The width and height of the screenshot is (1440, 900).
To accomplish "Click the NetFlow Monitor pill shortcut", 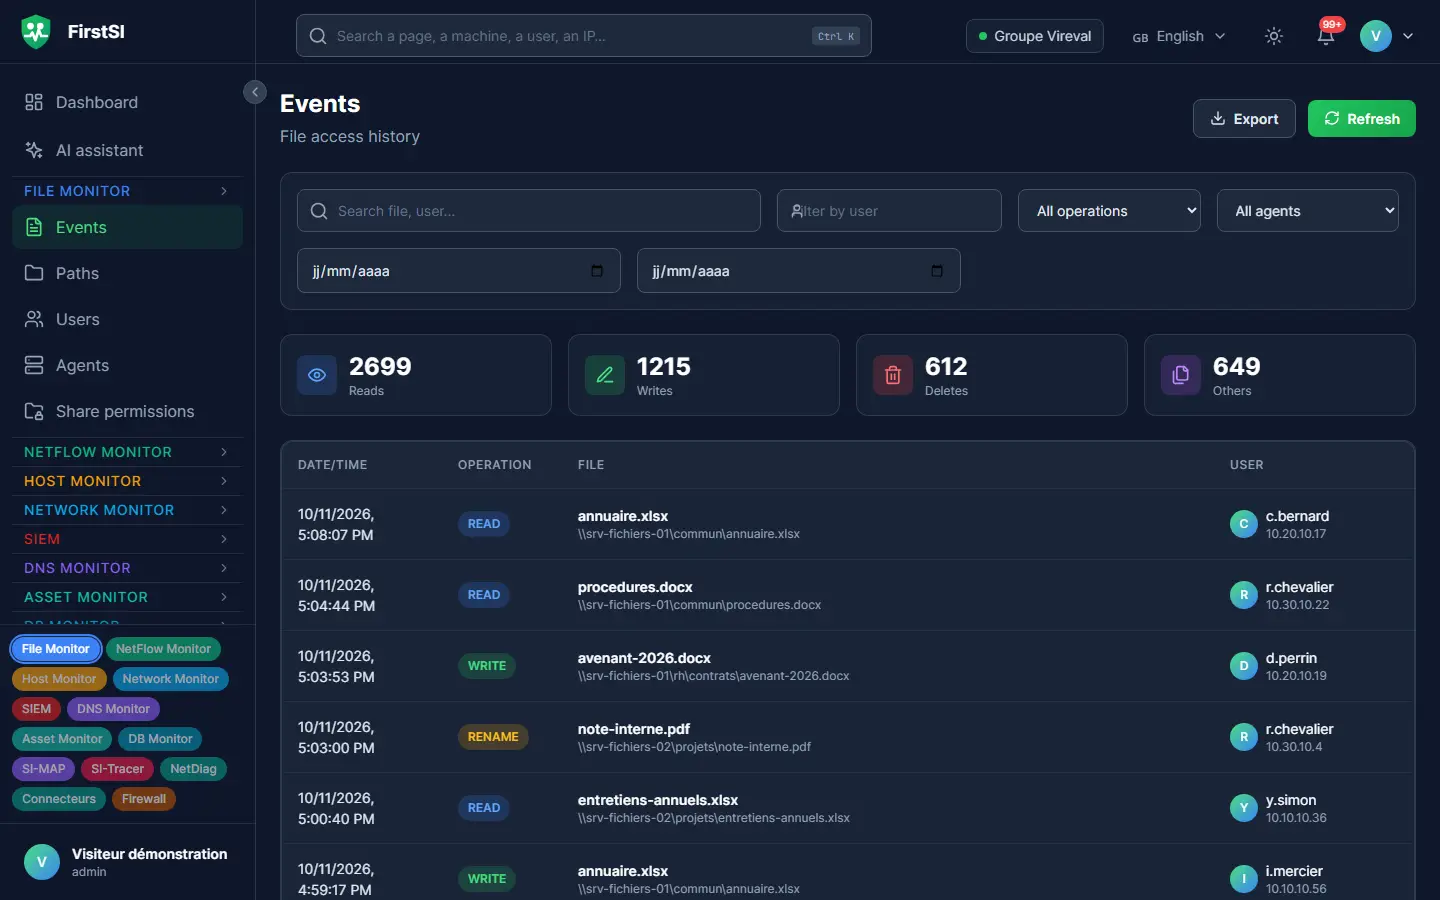I will pos(163,649).
